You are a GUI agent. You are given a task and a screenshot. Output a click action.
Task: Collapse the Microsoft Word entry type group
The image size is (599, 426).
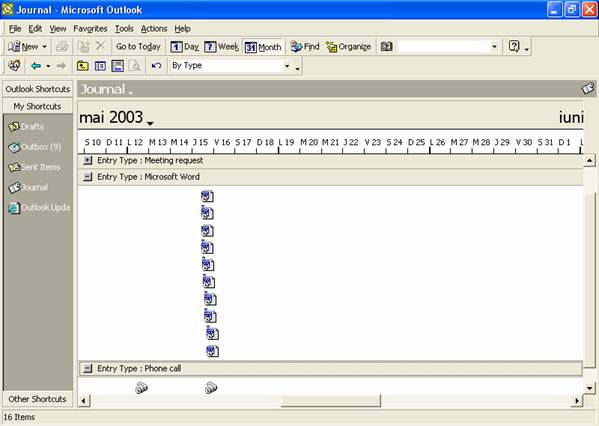coord(88,177)
